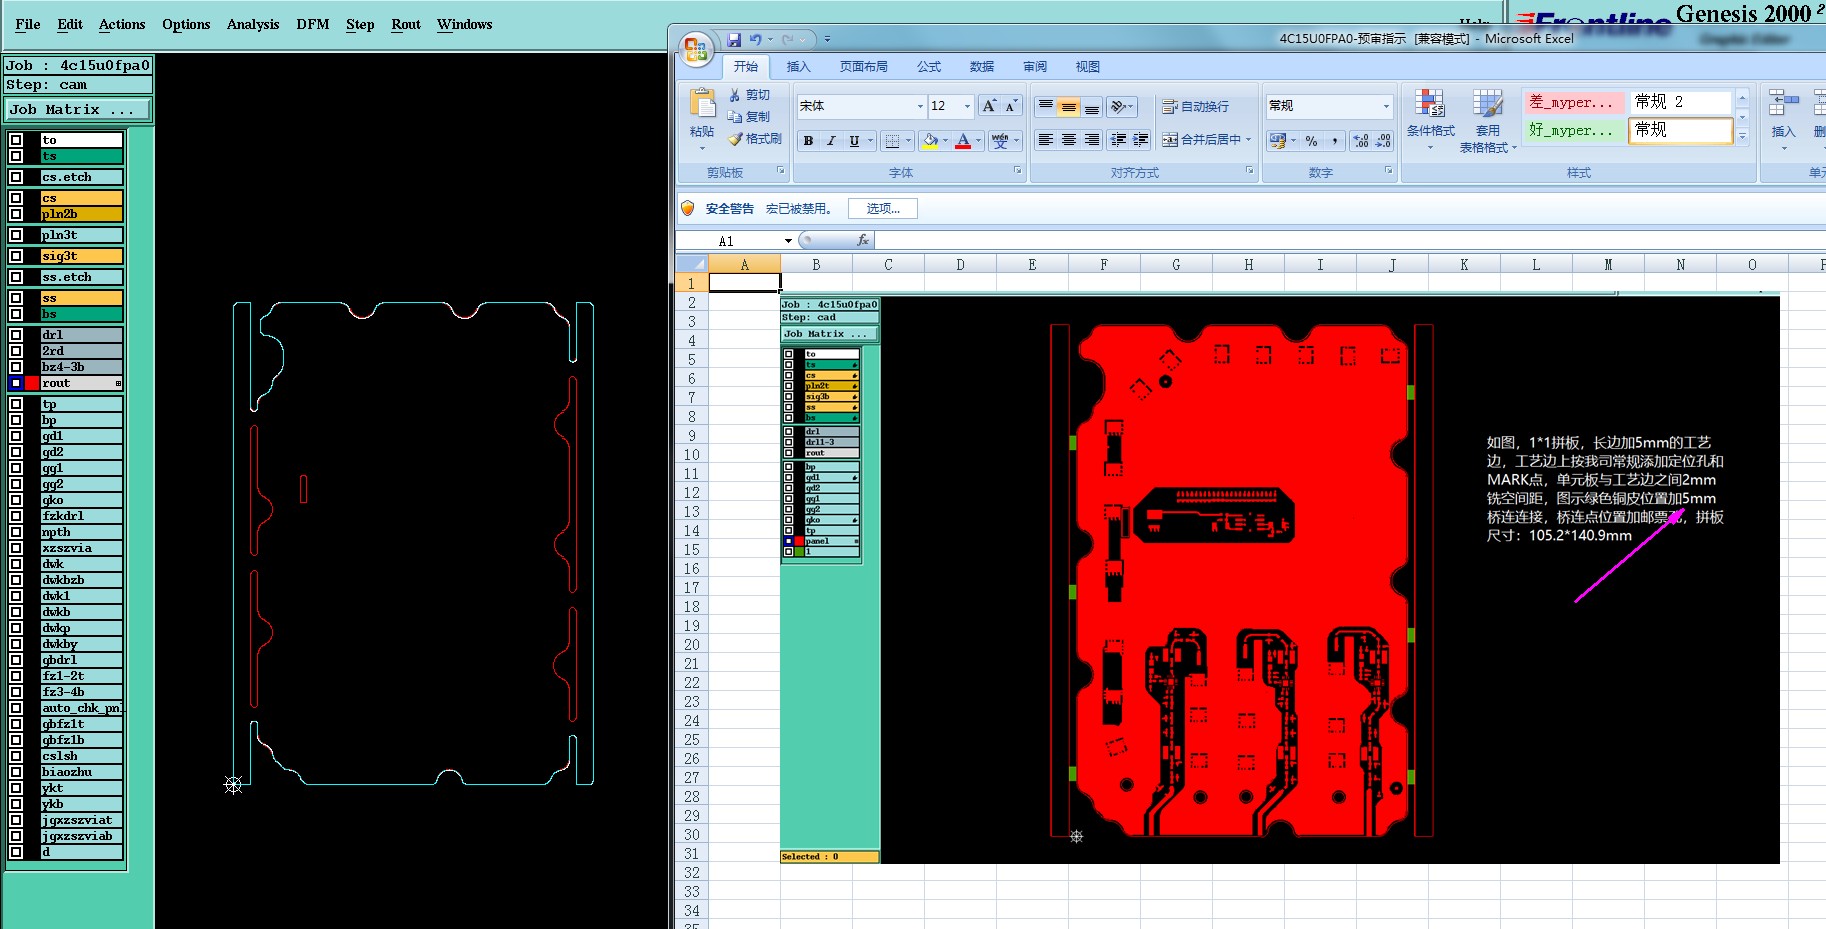Open the font size dropdown
The width and height of the screenshot is (1826, 929).
tap(967, 106)
